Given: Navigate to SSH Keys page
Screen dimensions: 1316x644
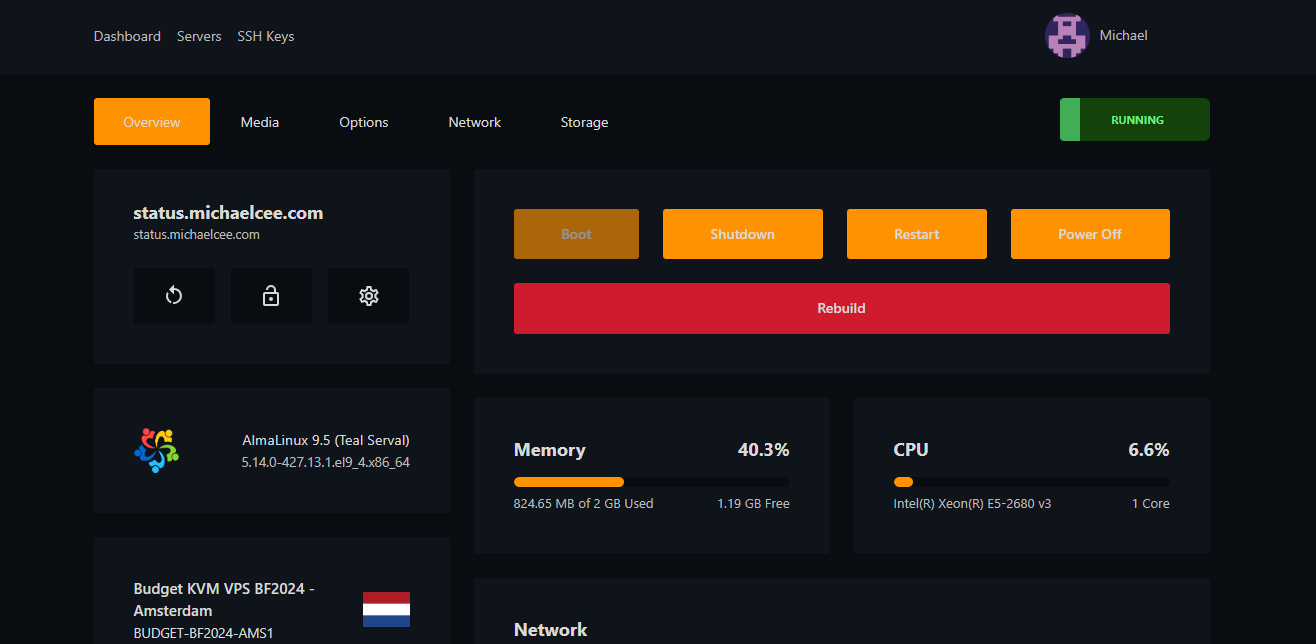Looking at the screenshot, I should coord(265,36).
